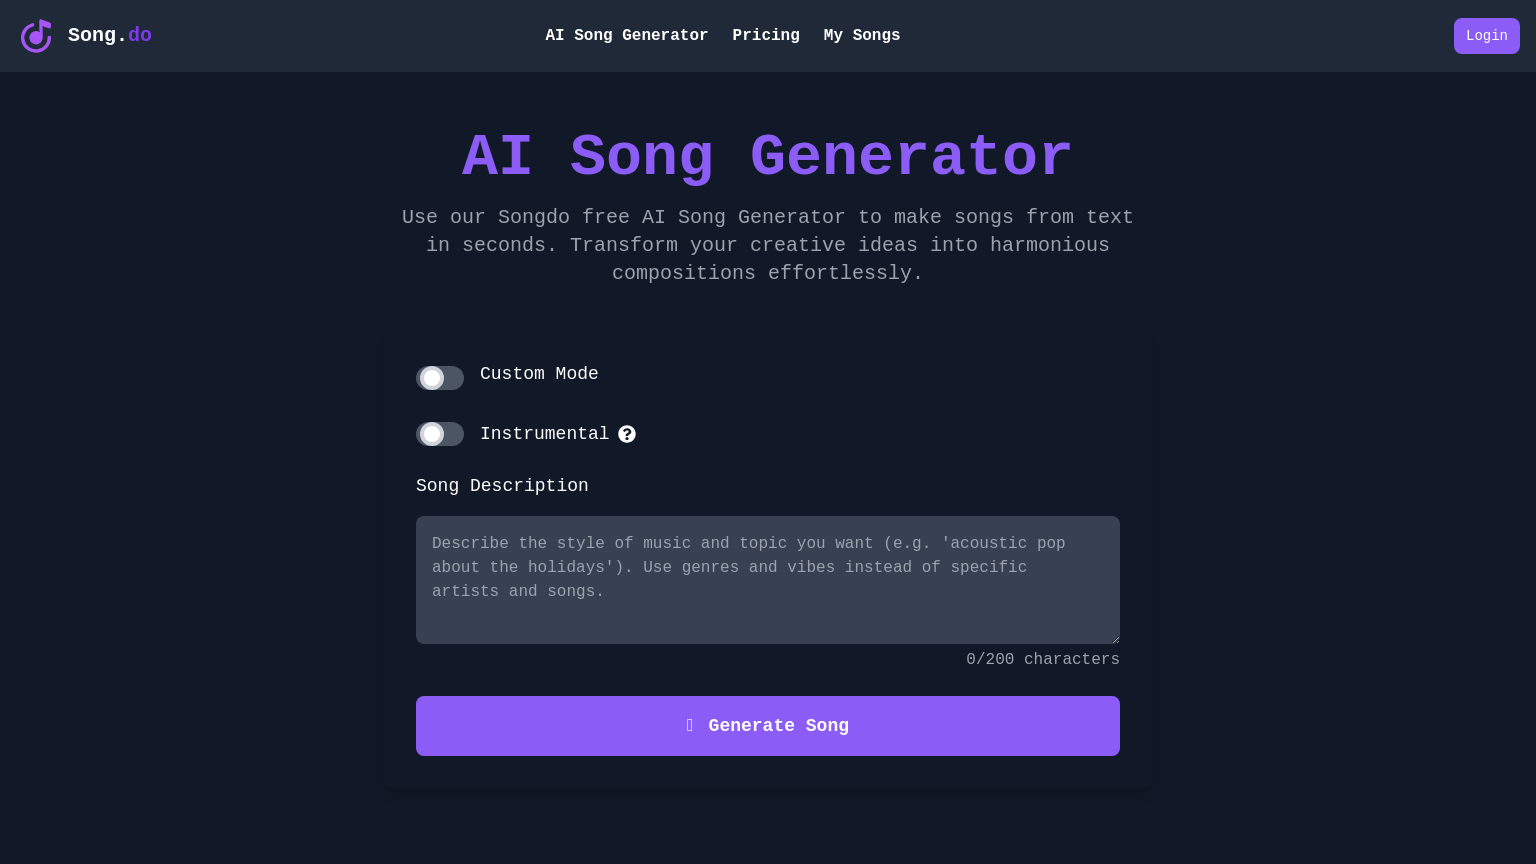
Task: Click the Song Description field label
Action: (502, 486)
